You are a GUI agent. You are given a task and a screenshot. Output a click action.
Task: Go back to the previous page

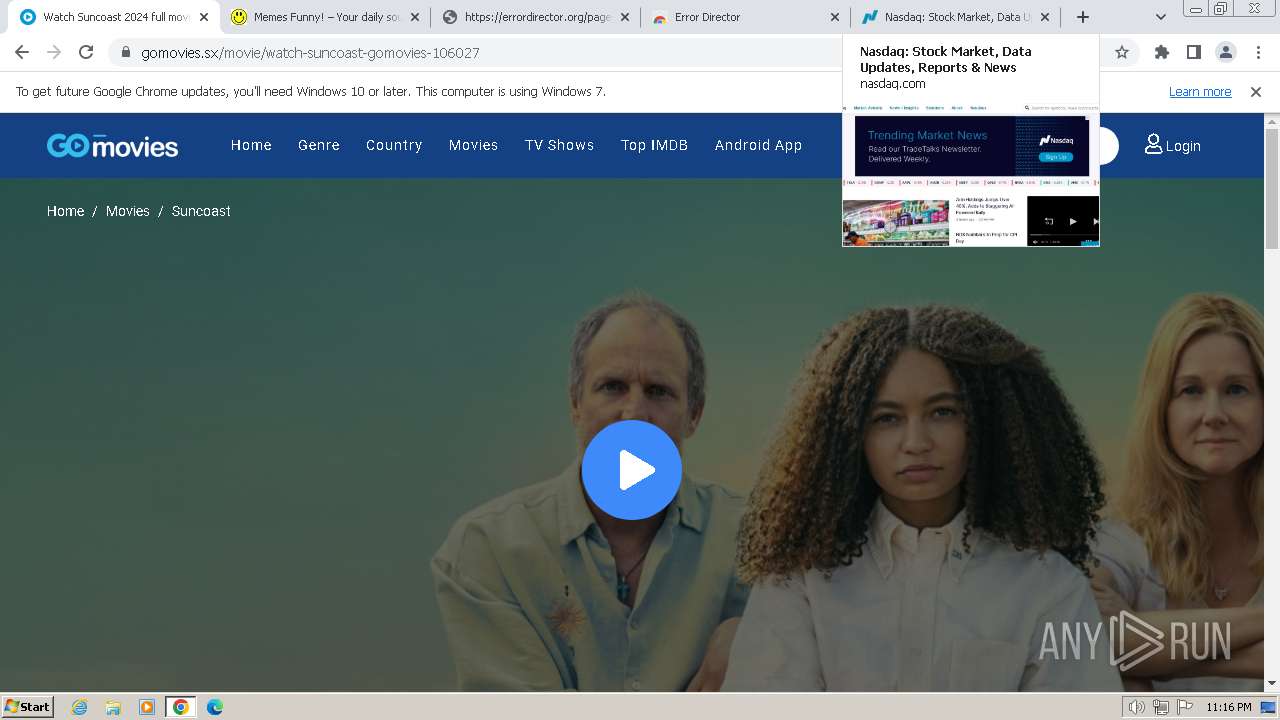click(x=22, y=52)
